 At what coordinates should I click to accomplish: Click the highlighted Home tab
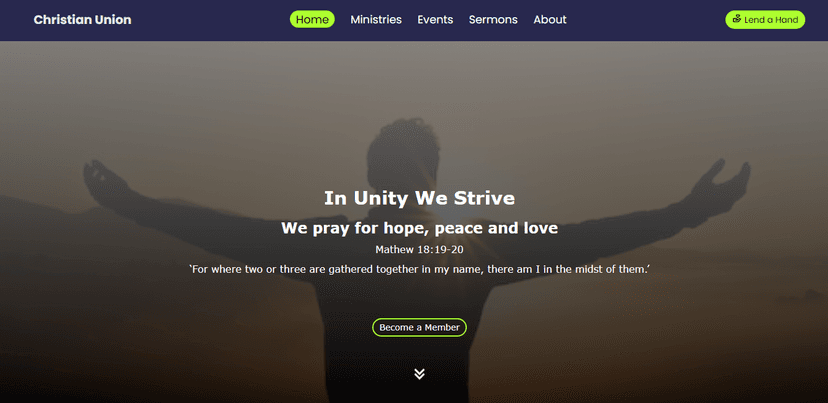(x=312, y=20)
